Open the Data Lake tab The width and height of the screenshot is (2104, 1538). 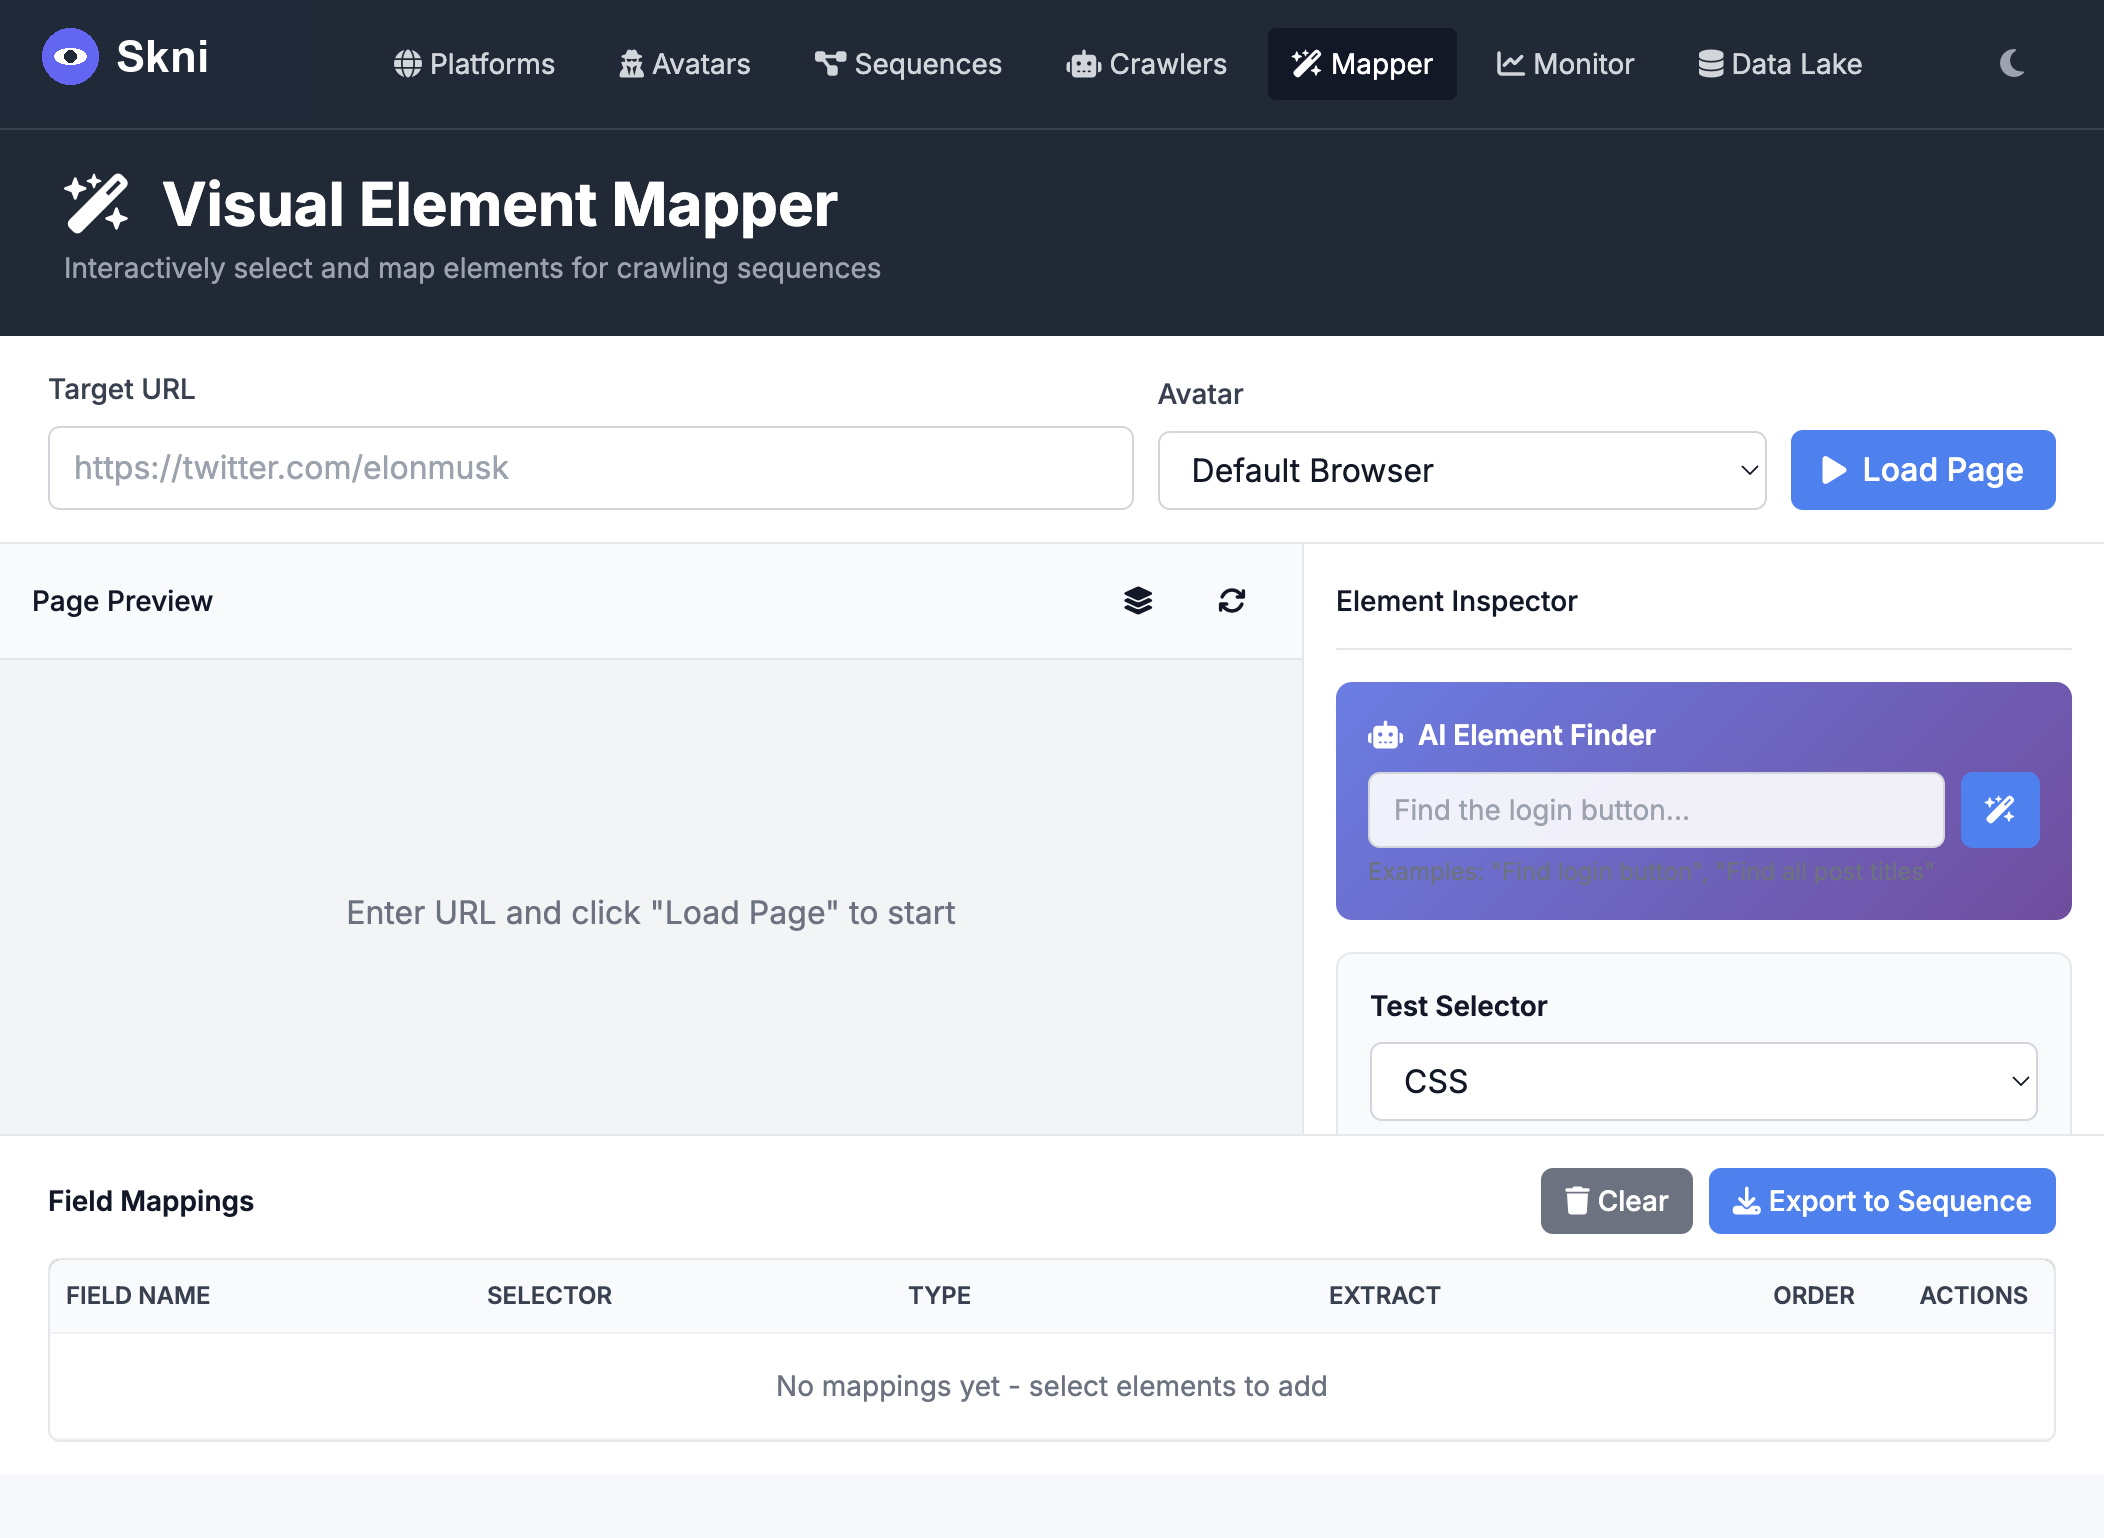pos(1780,64)
